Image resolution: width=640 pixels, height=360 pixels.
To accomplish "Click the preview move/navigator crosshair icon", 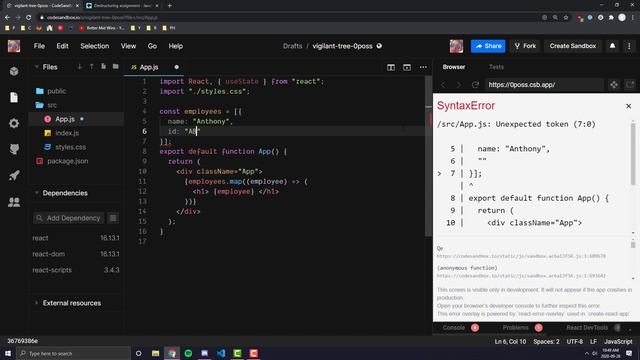I will [614, 84].
